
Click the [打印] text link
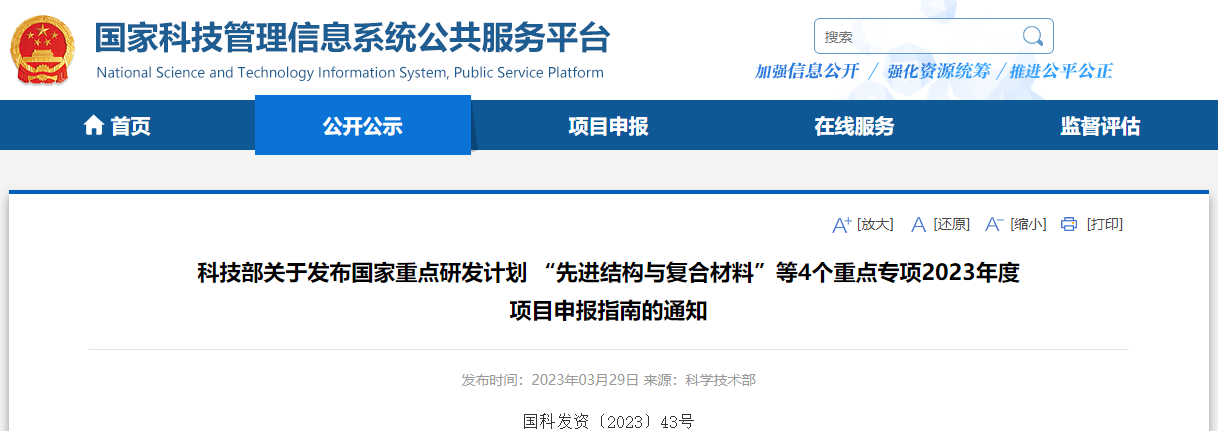(x=1105, y=224)
